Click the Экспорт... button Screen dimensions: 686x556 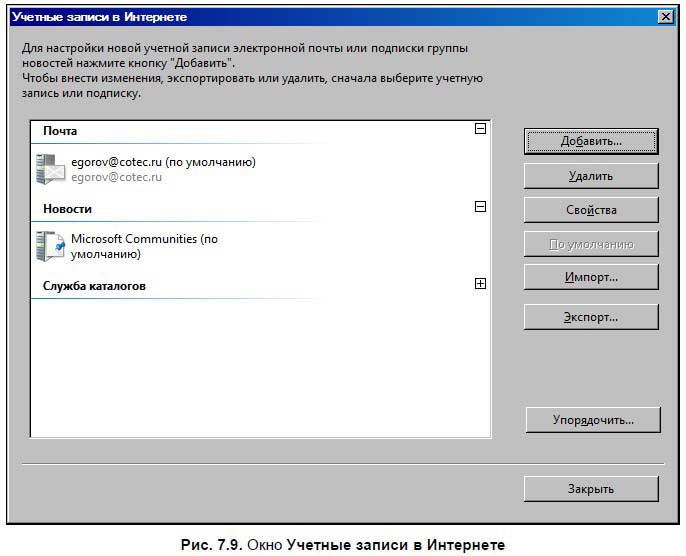click(x=591, y=317)
